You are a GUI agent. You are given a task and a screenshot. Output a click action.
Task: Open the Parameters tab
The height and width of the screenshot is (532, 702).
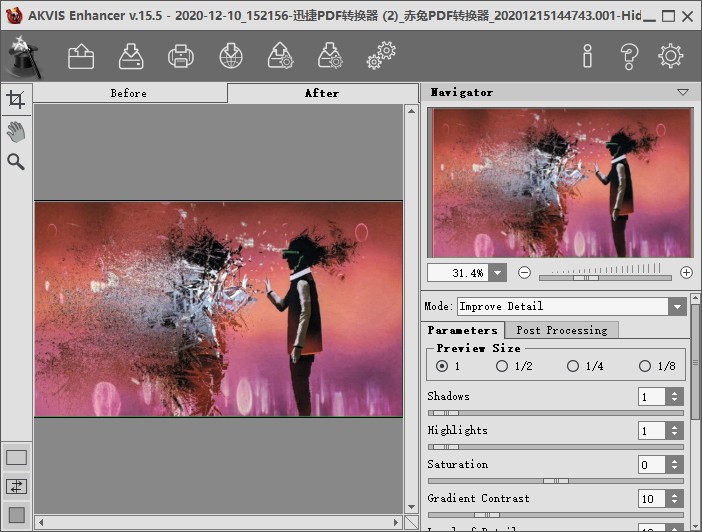coord(462,330)
